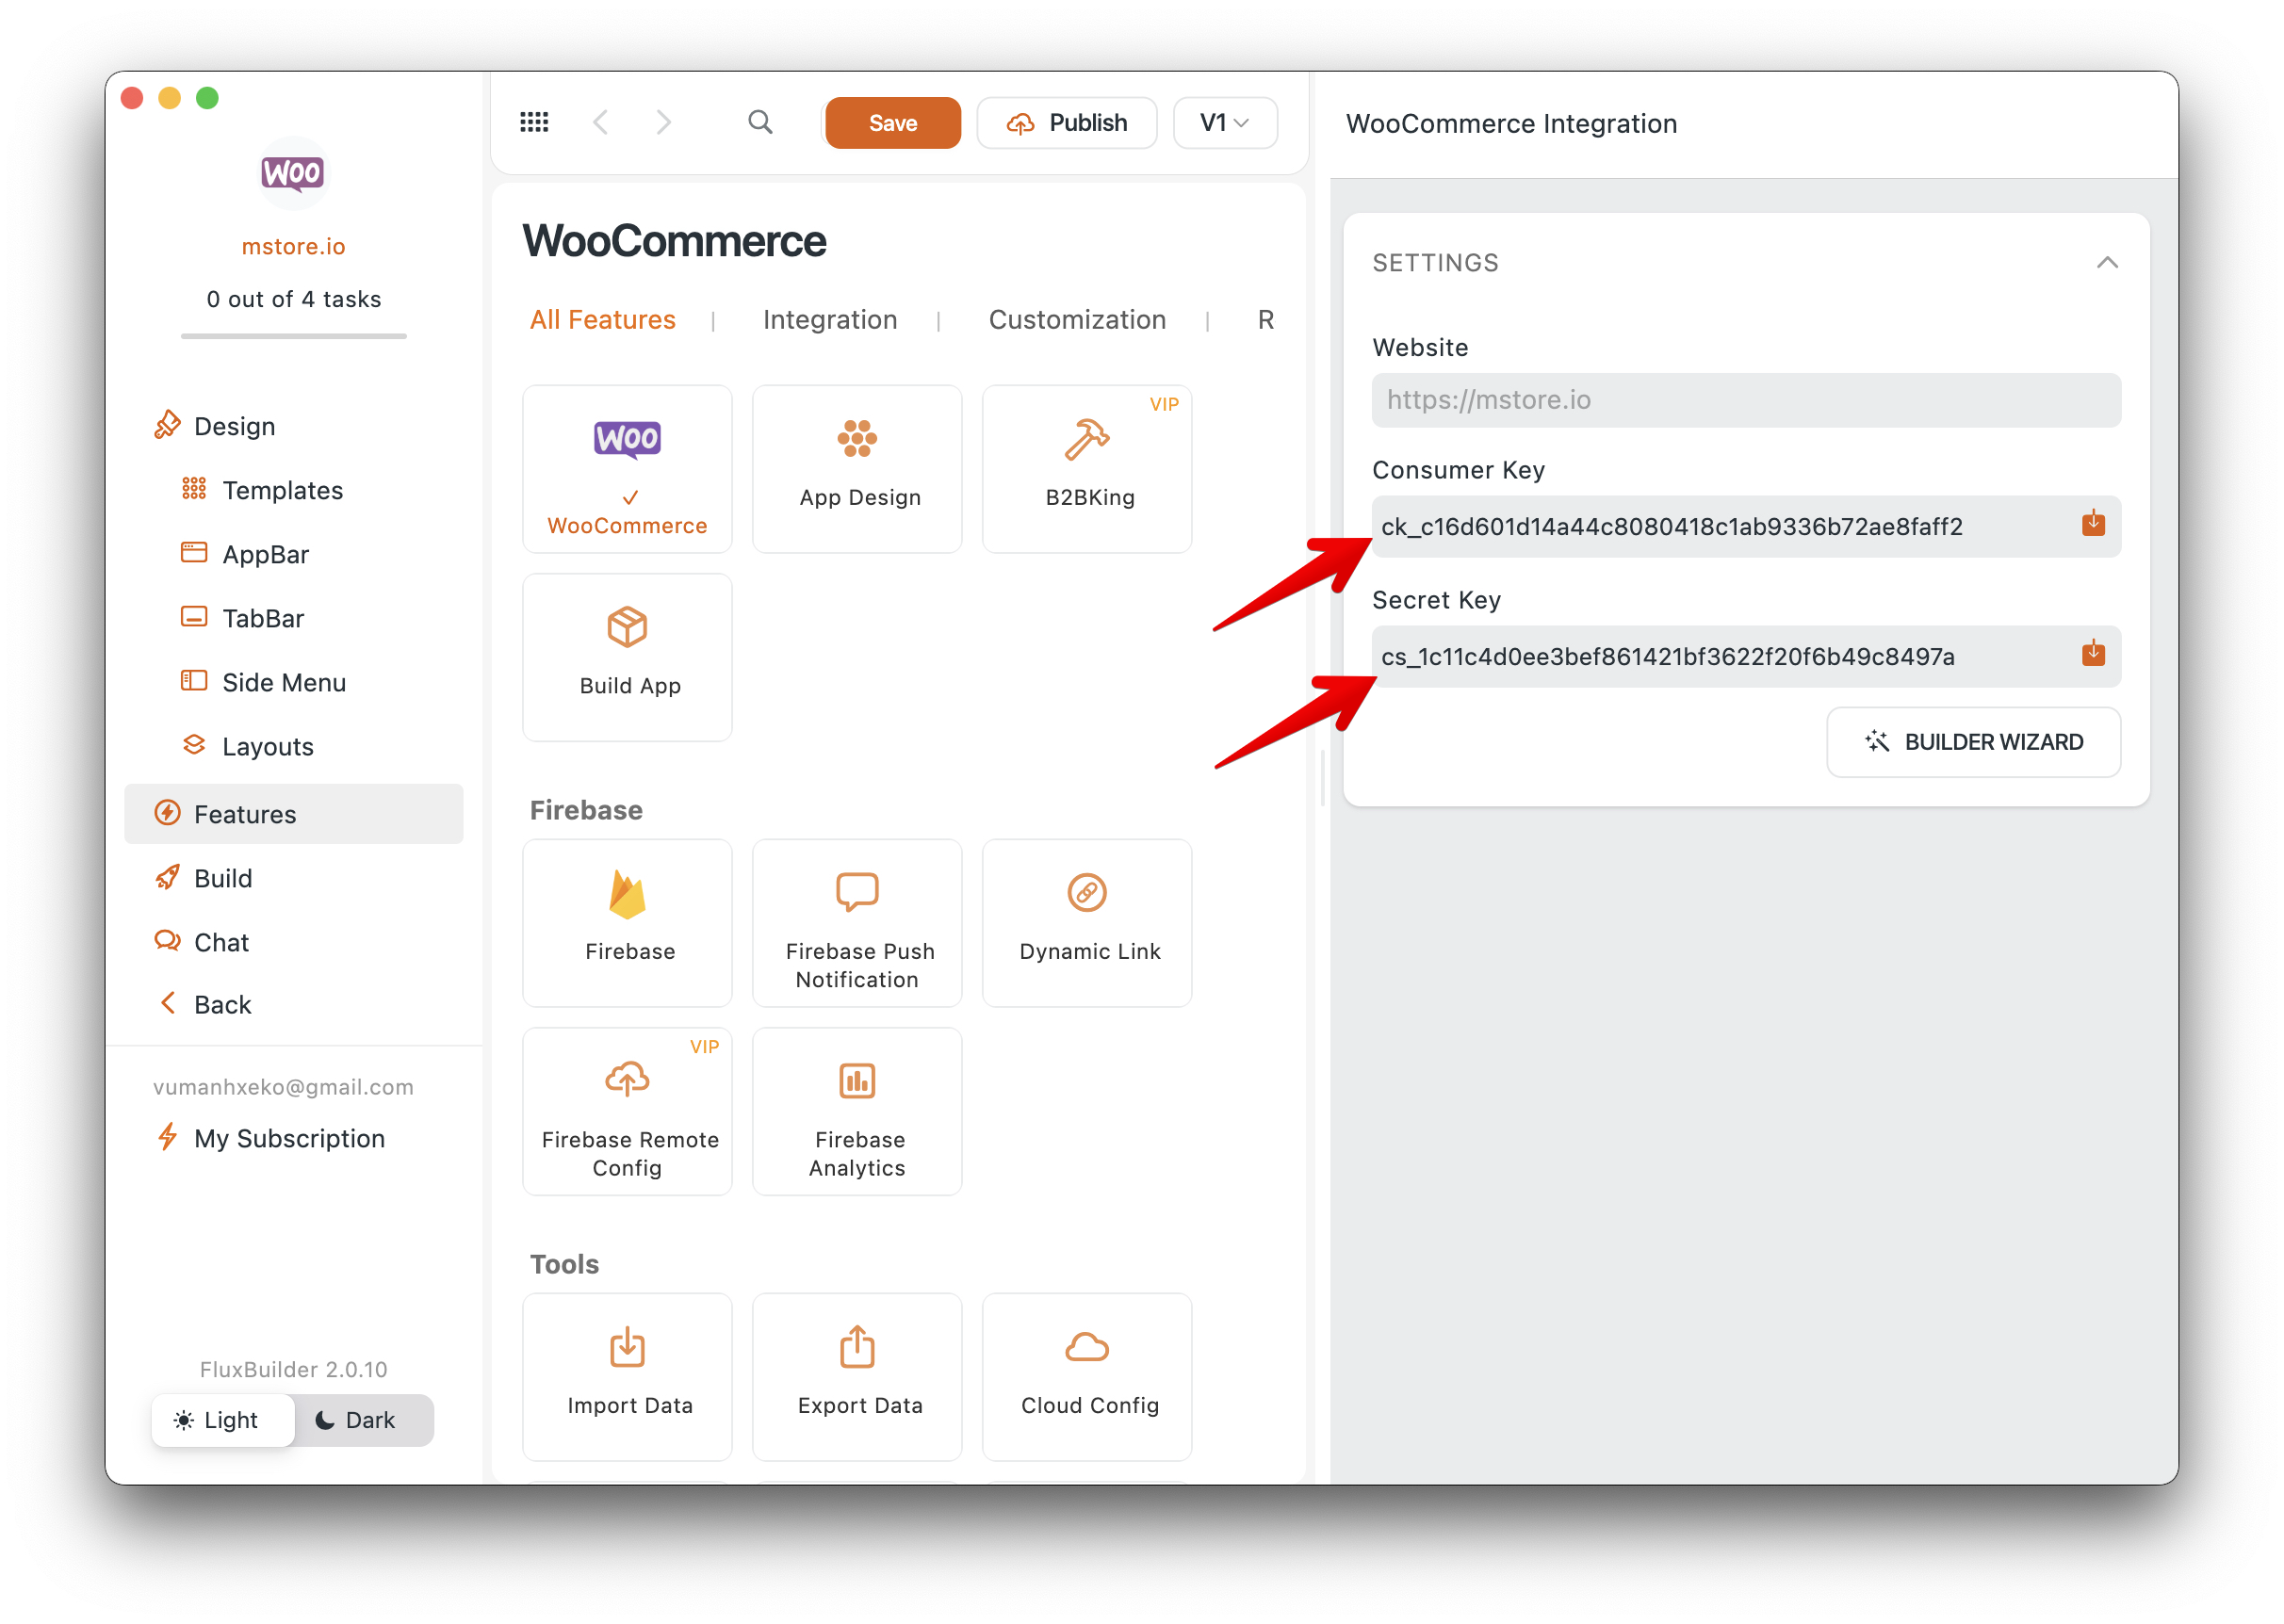Switch to Light theme

tap(217, 1419)
